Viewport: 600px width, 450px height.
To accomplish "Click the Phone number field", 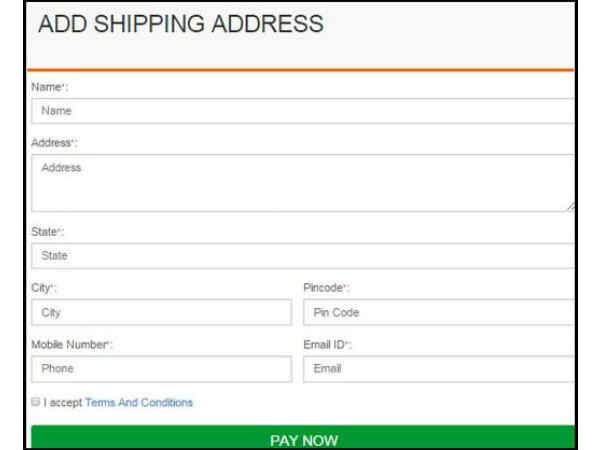I will pyautogui.click(x=161, y=369).
